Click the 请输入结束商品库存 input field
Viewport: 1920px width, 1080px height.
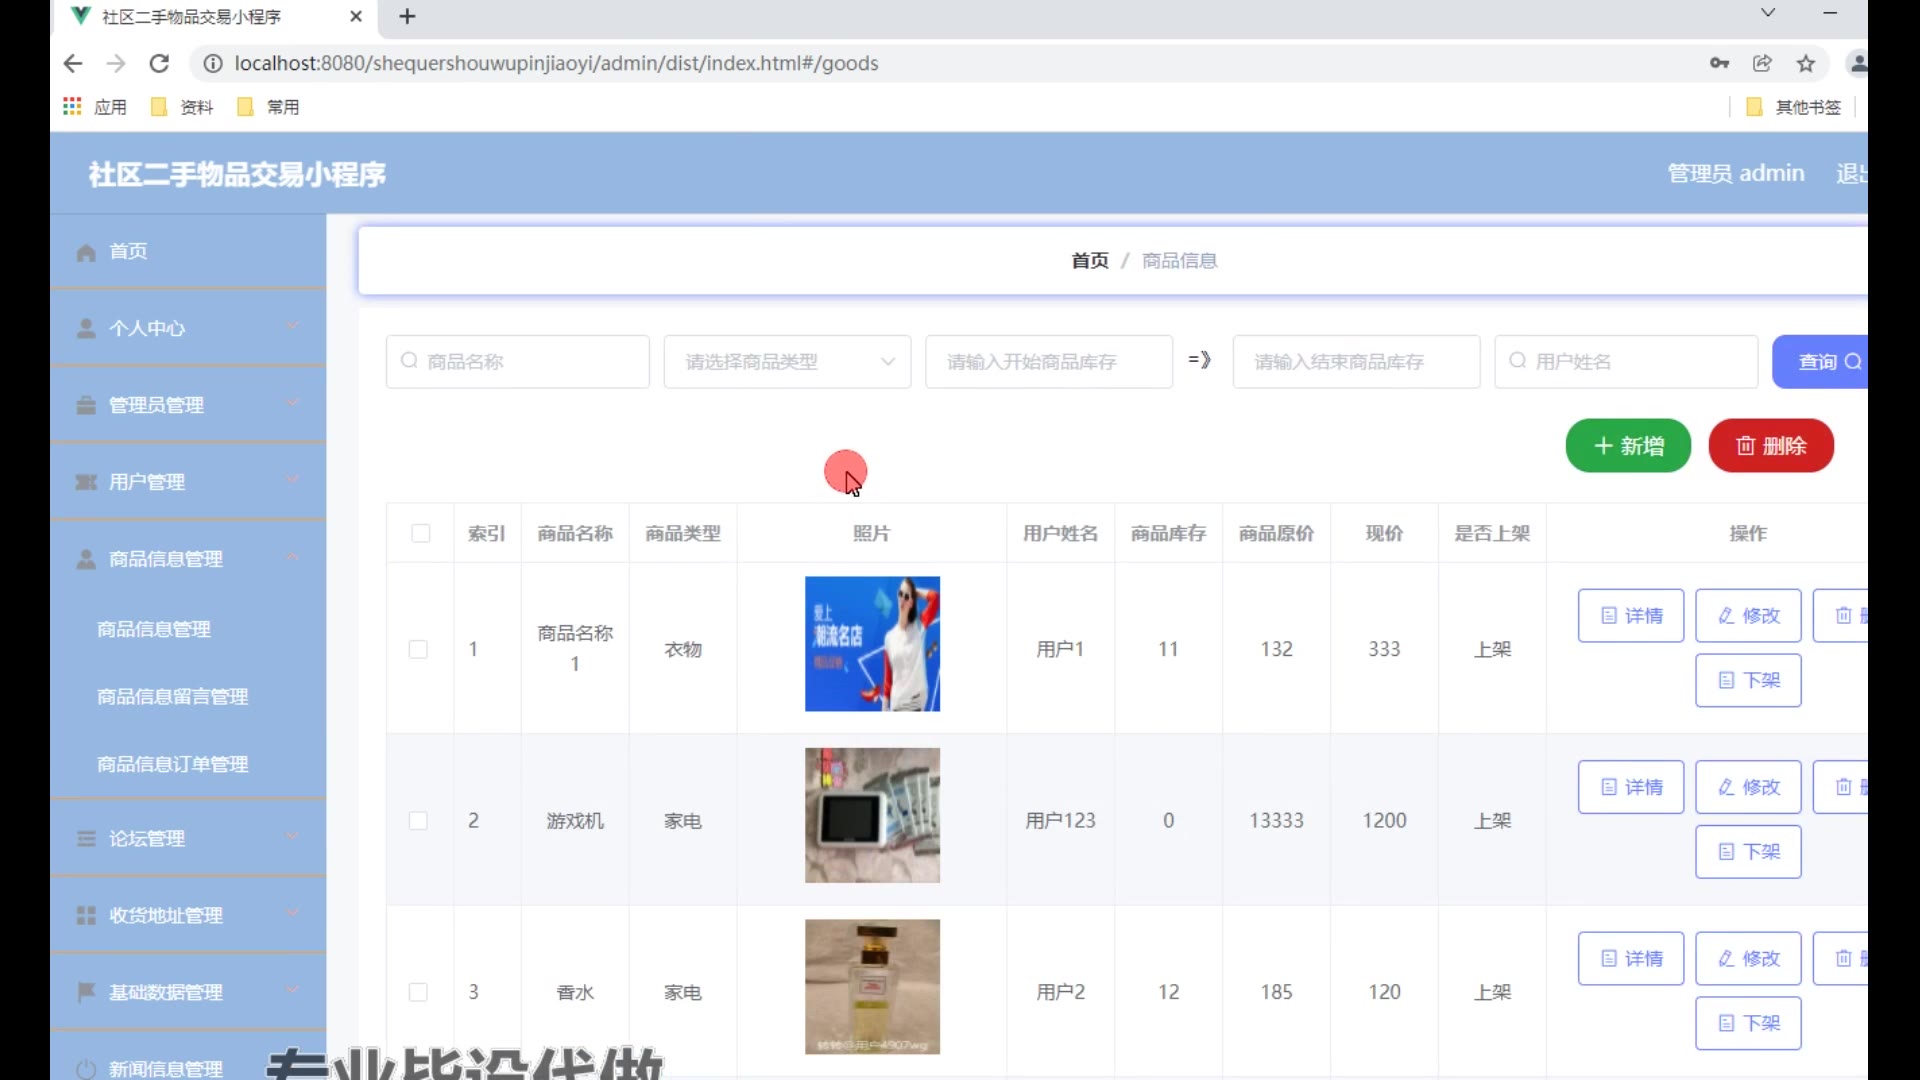1356,361
